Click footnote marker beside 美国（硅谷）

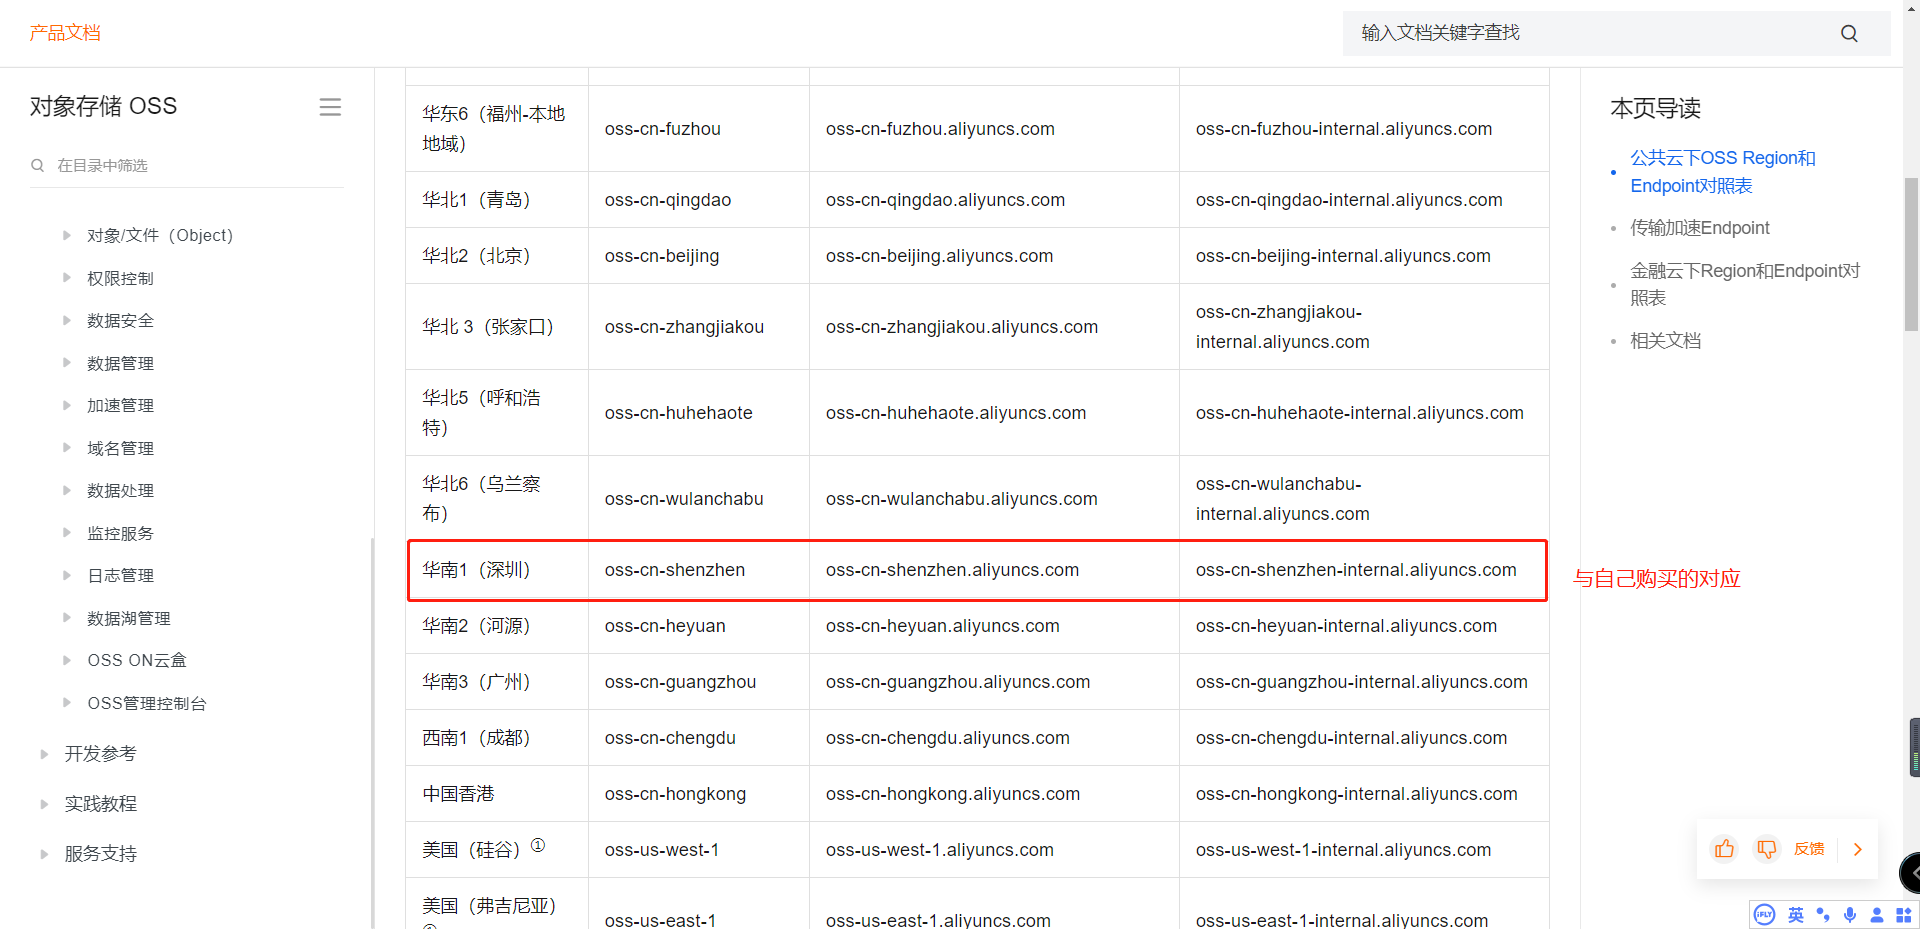(x=538, y=845)
